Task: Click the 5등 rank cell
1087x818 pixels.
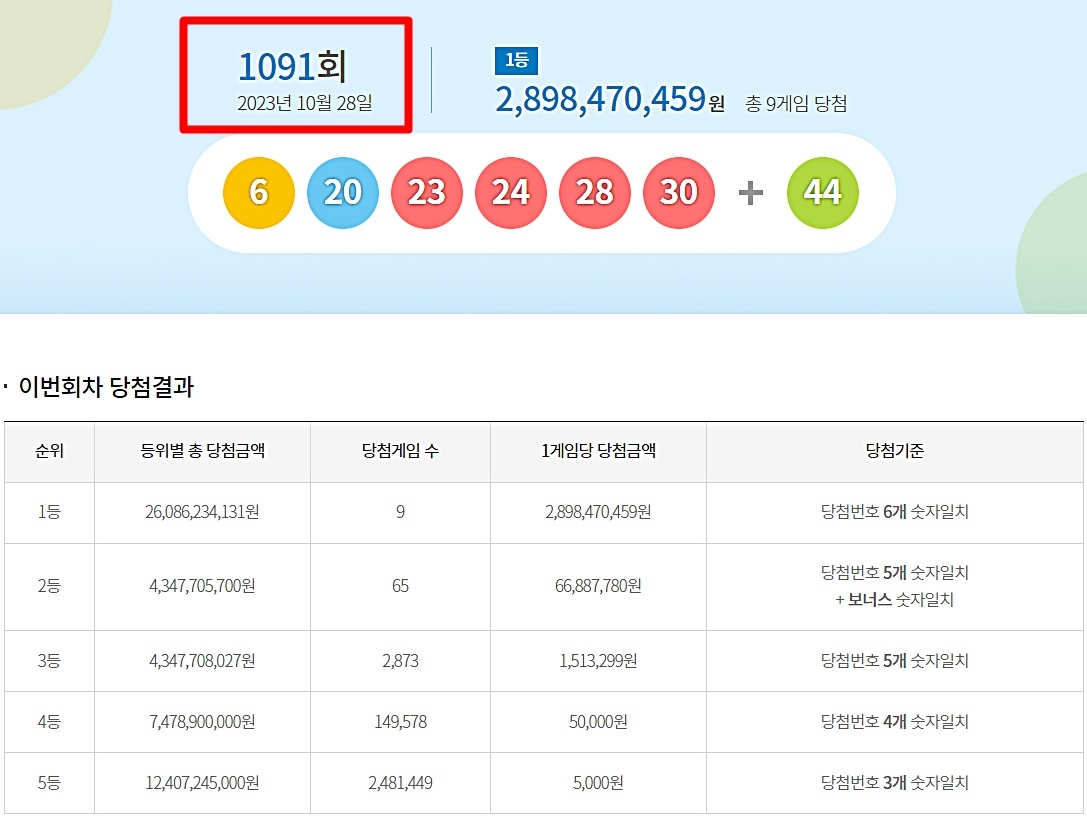Action: 49,783
